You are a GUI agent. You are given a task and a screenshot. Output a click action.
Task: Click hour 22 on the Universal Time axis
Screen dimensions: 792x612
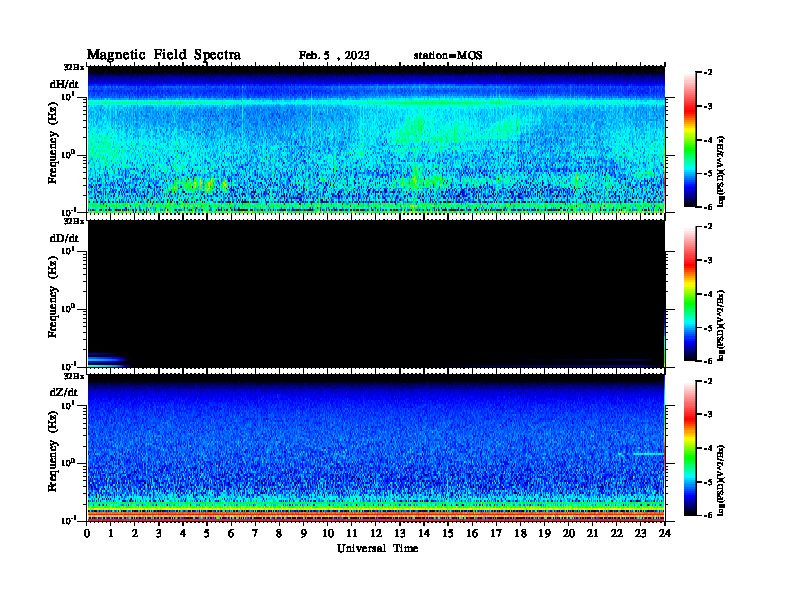pyautogui.click(x=617, y=533)
